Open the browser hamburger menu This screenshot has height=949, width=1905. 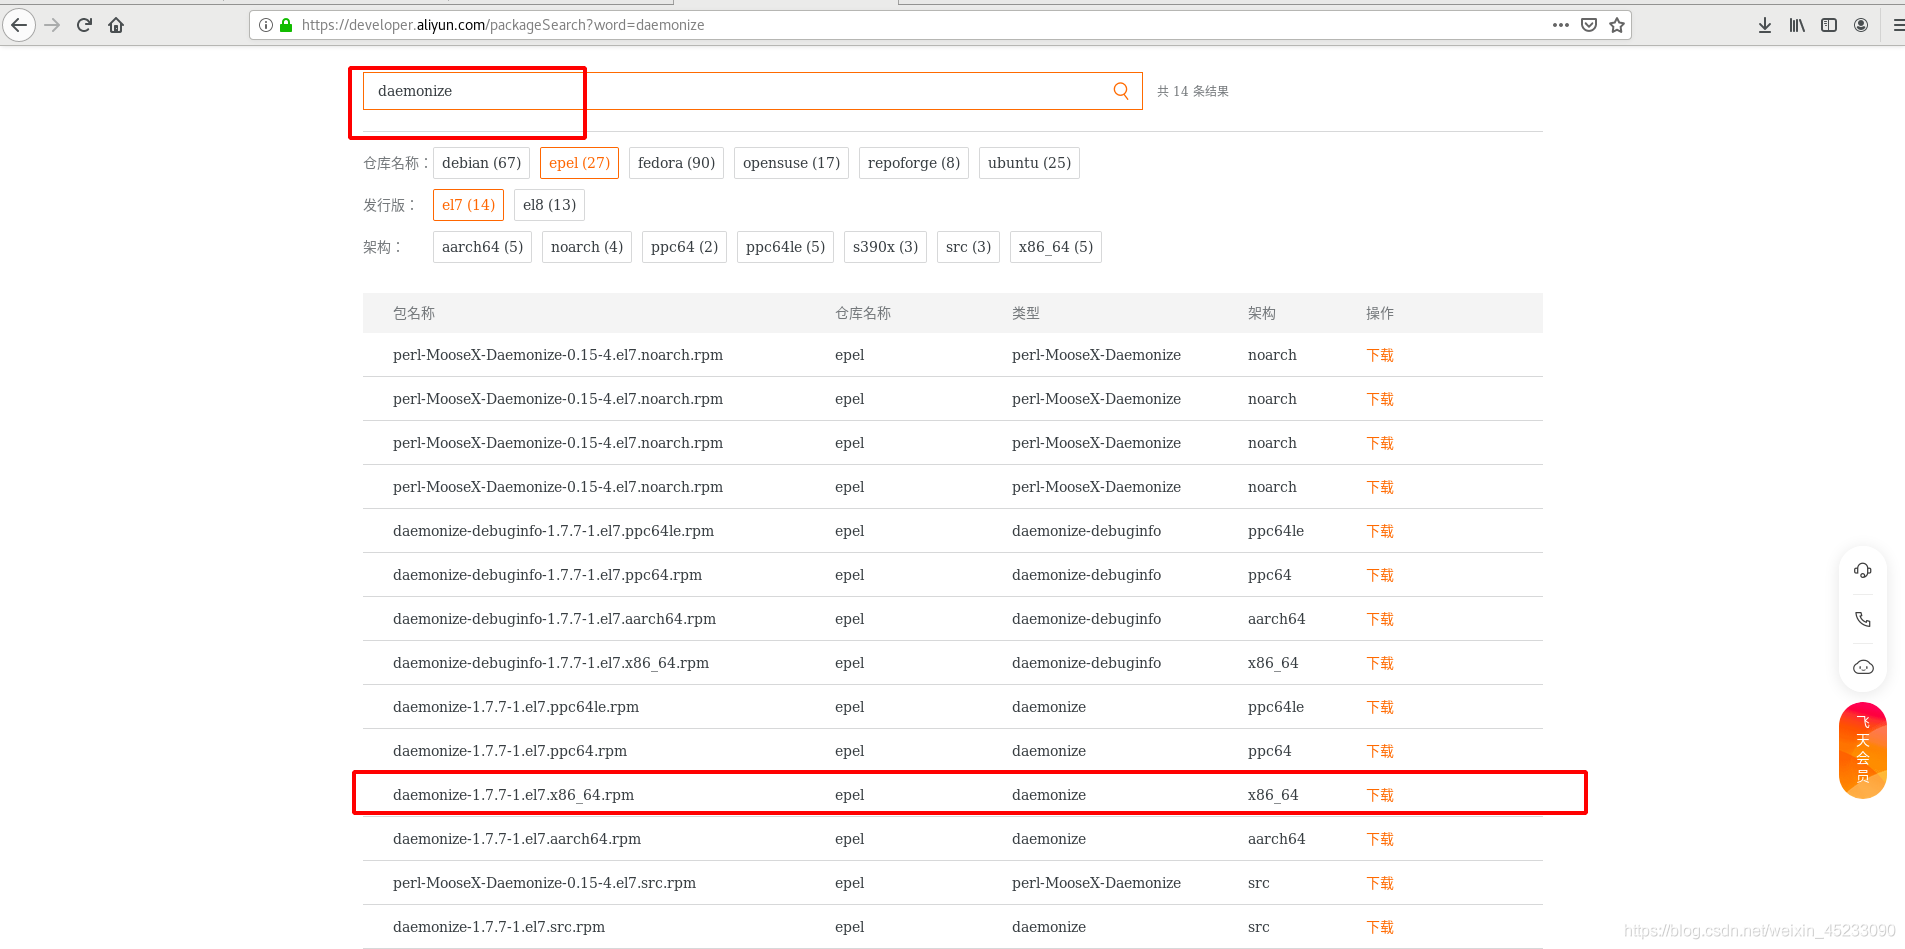1897,25
